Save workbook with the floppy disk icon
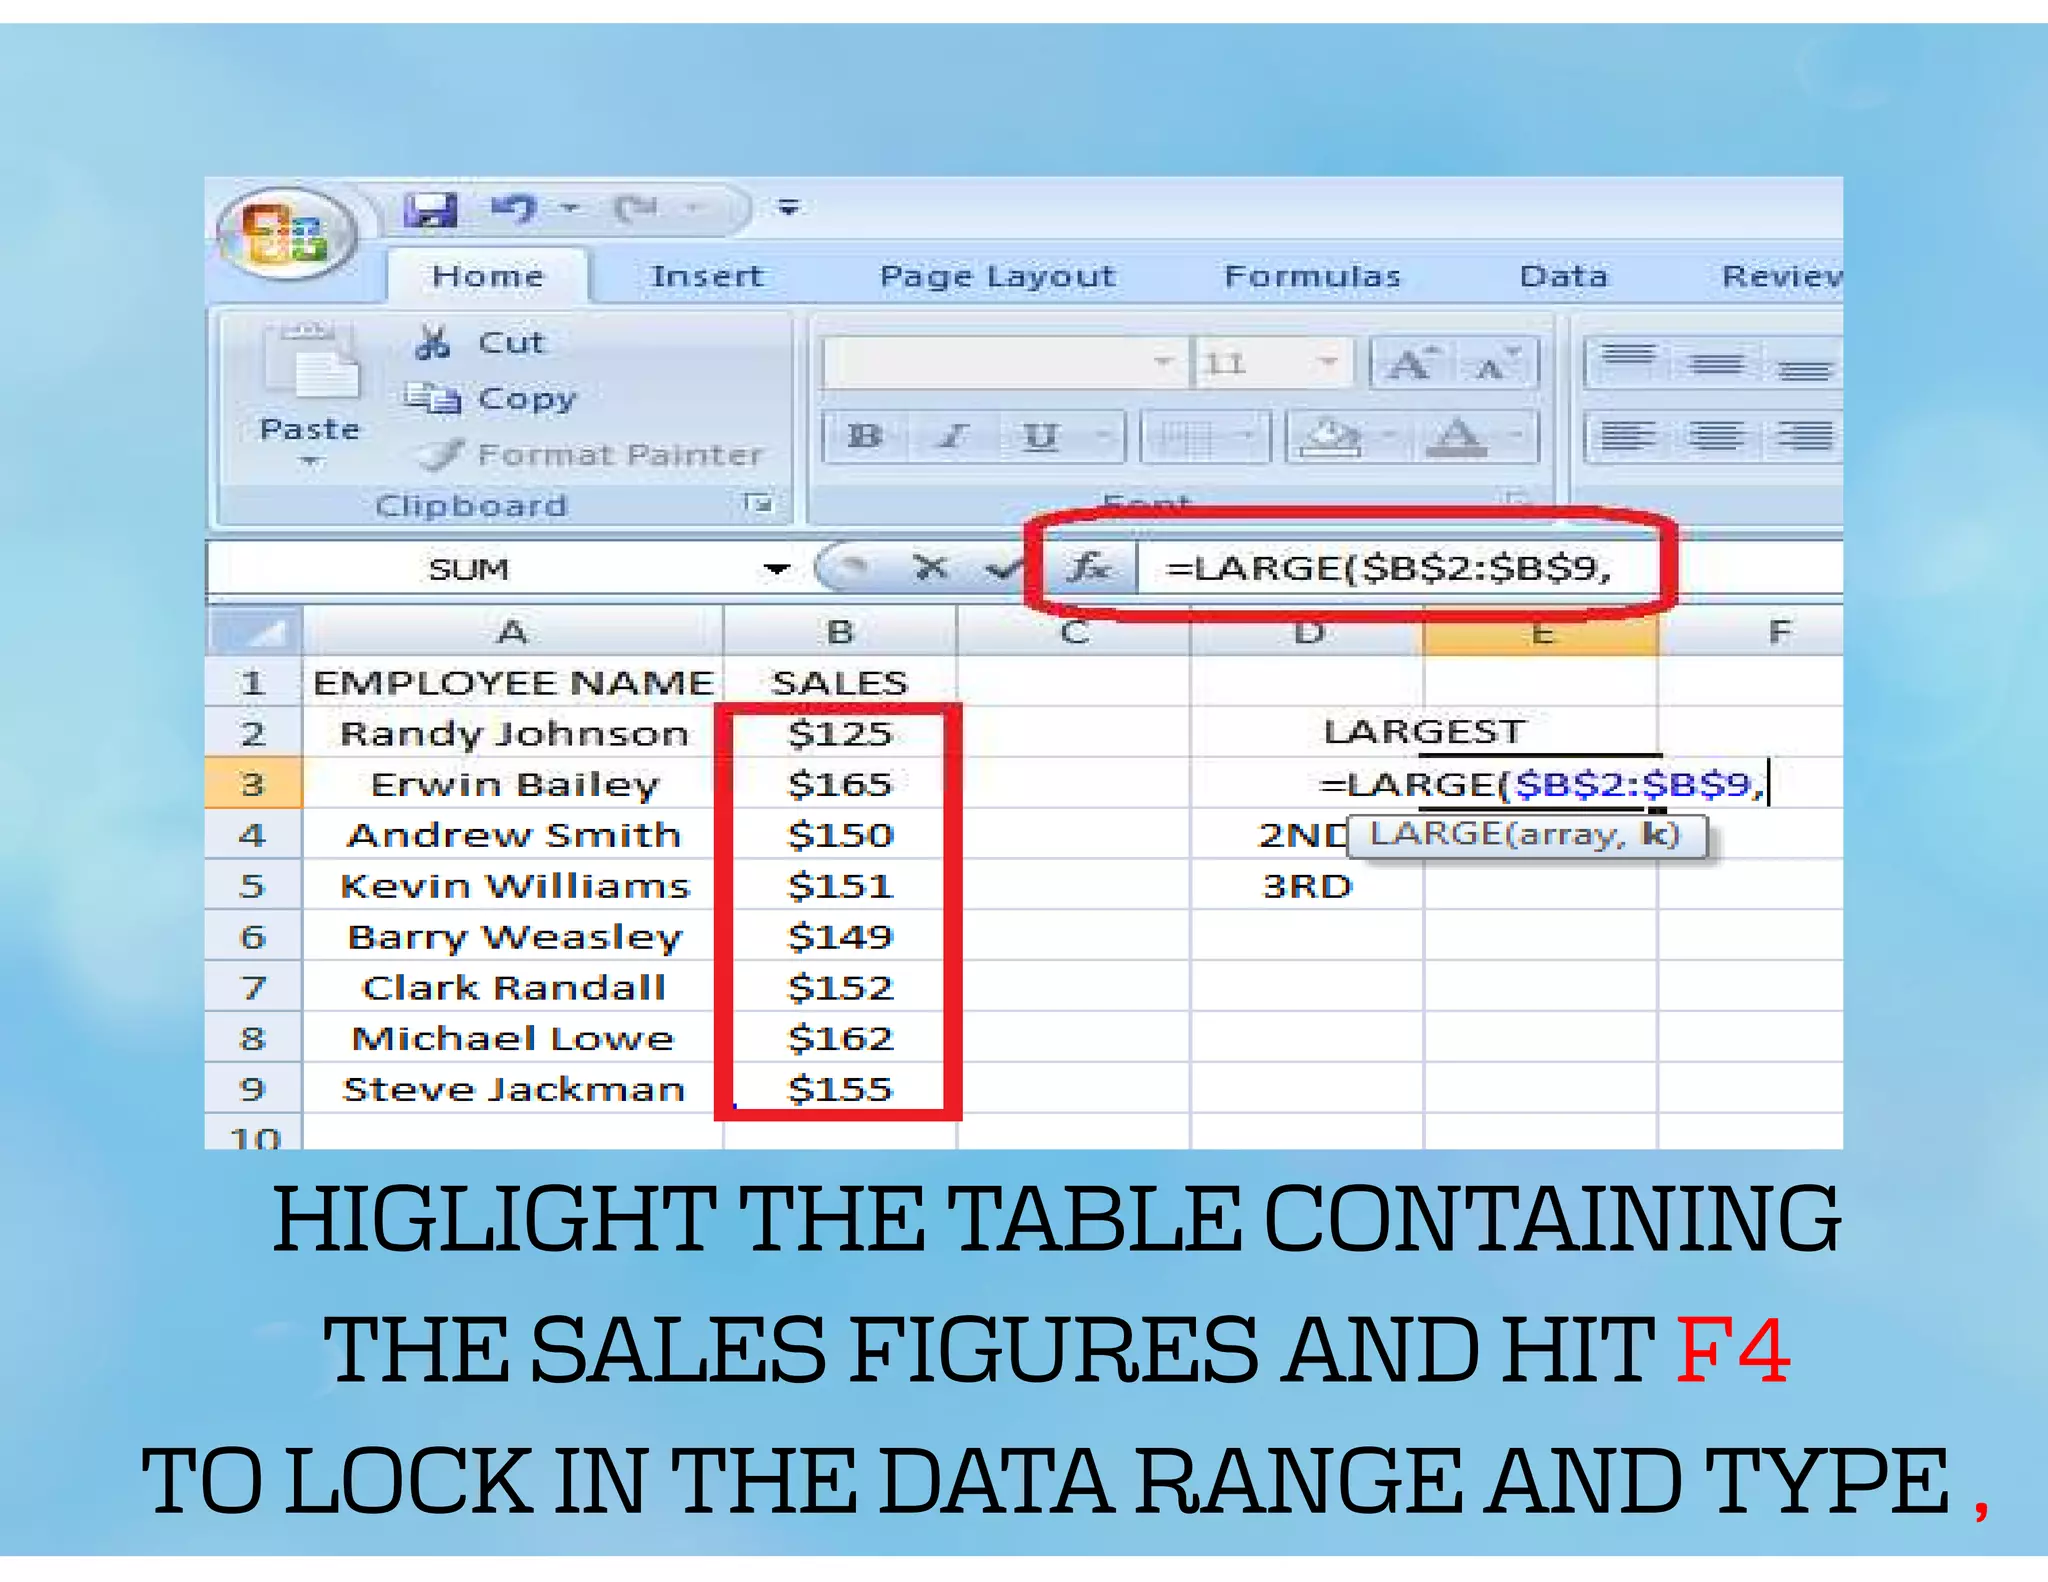 coord(431,209)
